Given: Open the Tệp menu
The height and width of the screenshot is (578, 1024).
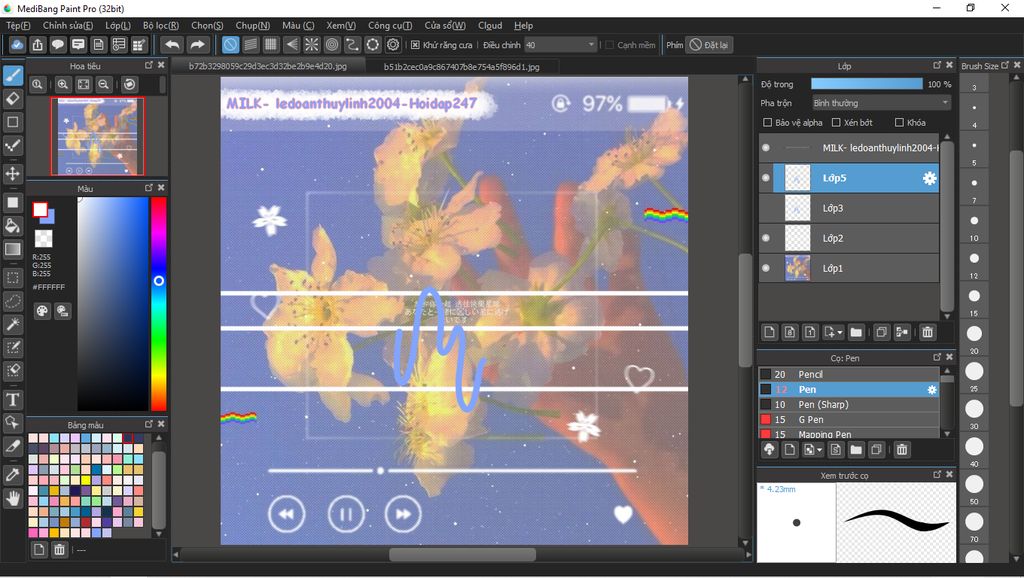Looking at the screenshot, I should 18,25.
